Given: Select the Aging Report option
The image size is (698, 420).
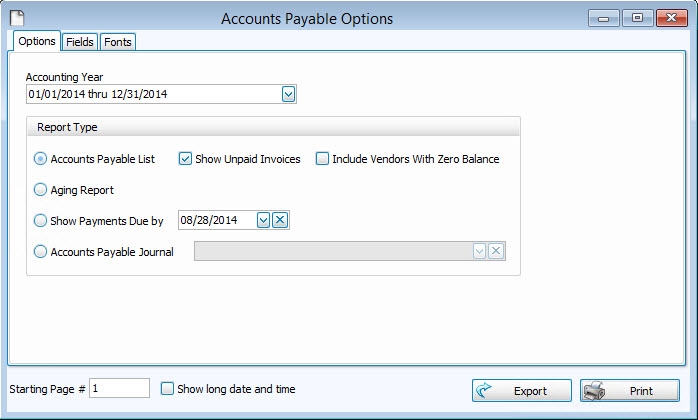Looking at the screenshot, I should click(x=41, y=189).
